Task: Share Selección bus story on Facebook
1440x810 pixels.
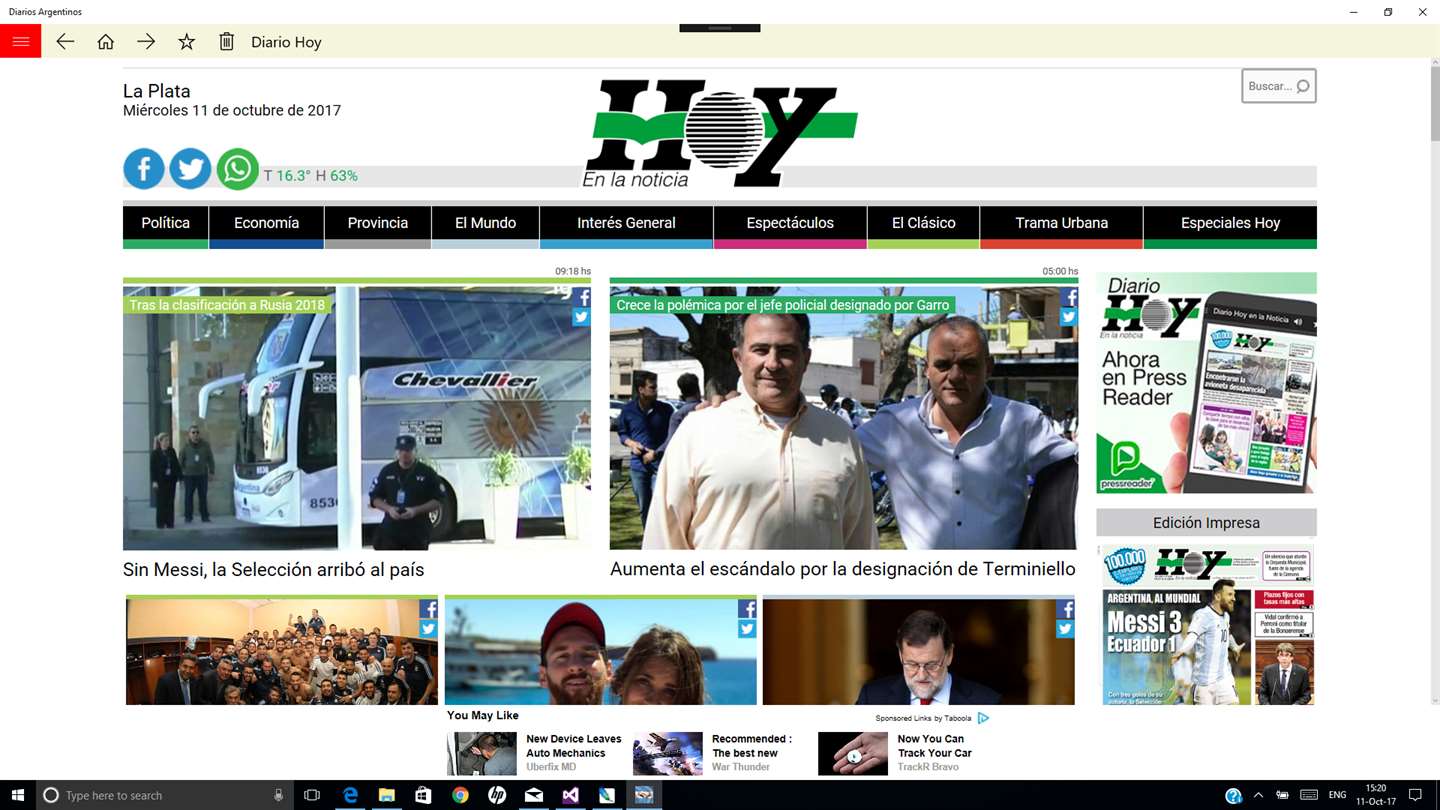Action: pos(582,298)
